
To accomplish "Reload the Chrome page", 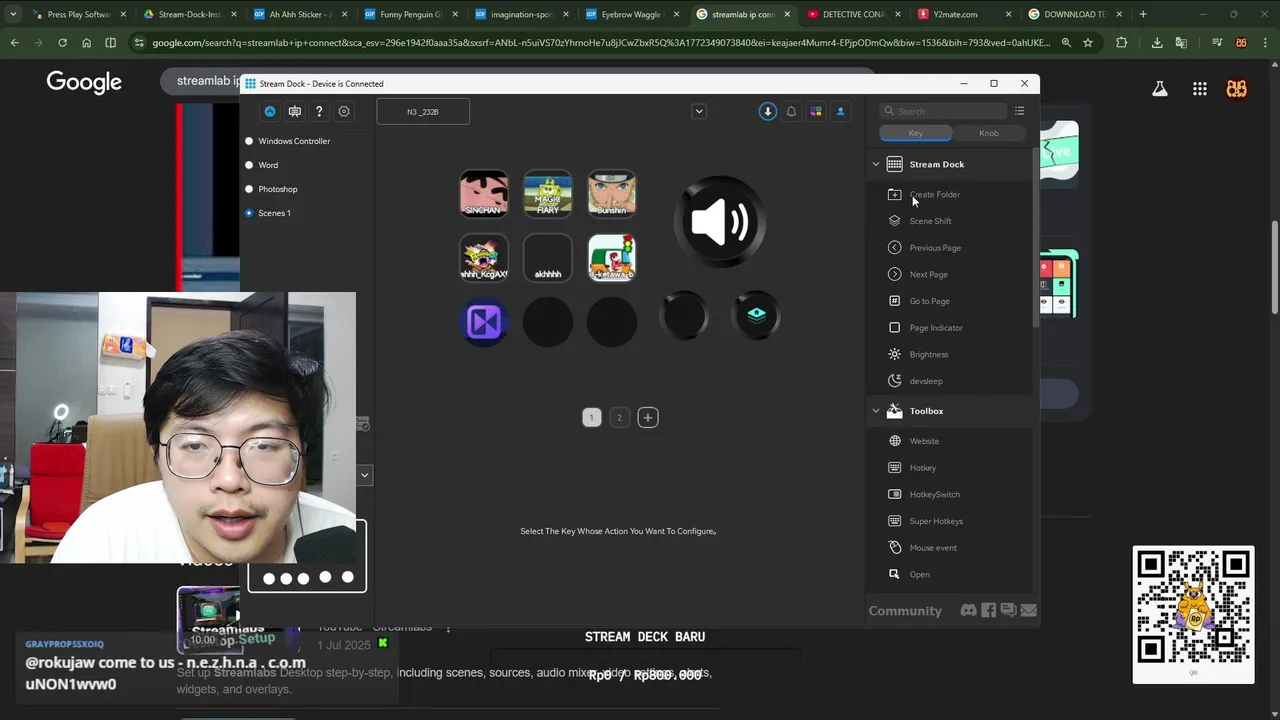I will (x=62, y=43).
